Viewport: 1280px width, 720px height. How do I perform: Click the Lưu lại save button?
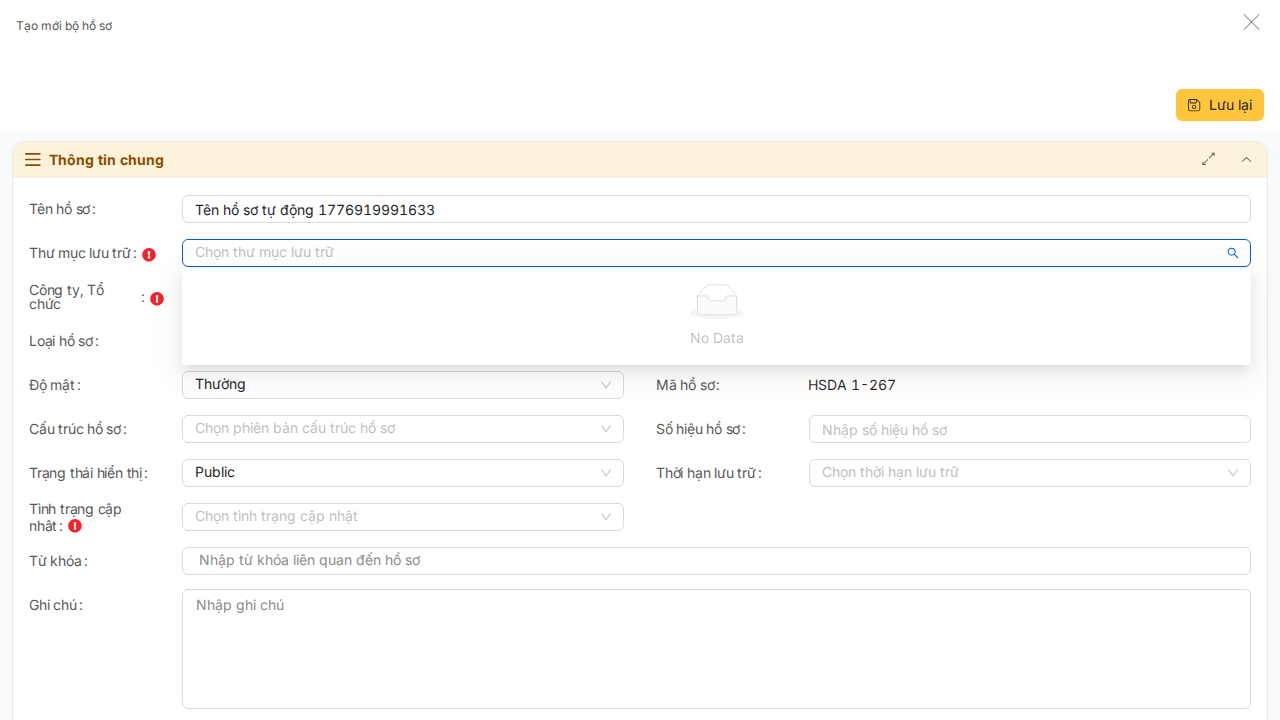[1219, 105]
